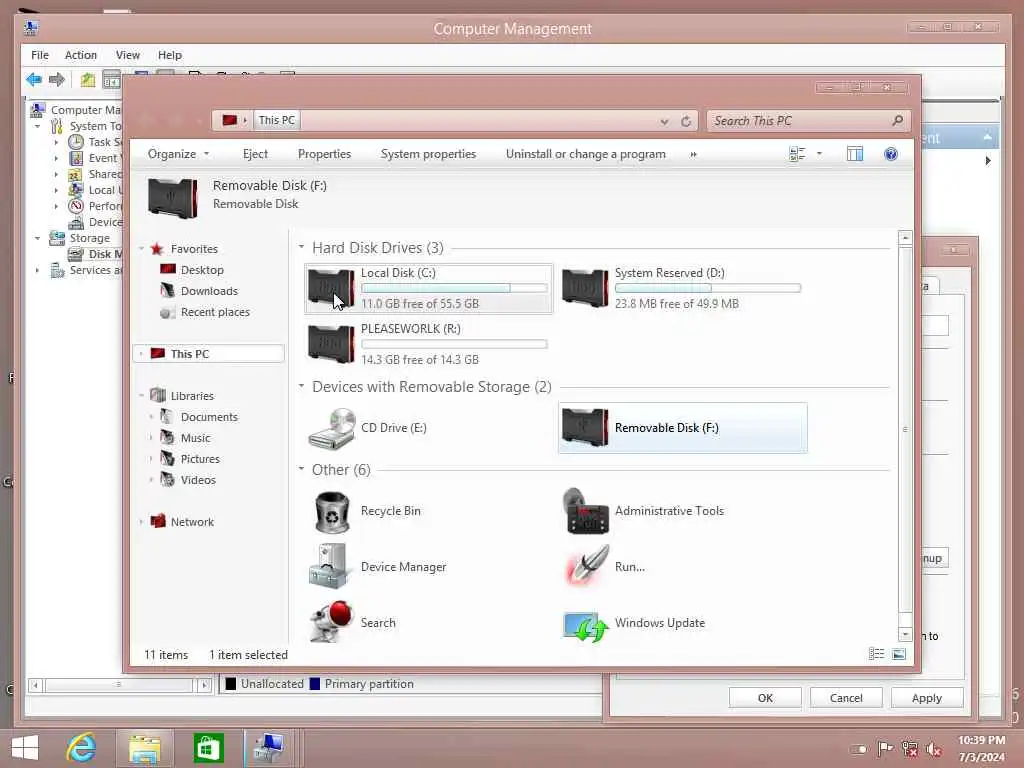Launch the Run... item

pos(605,567)
